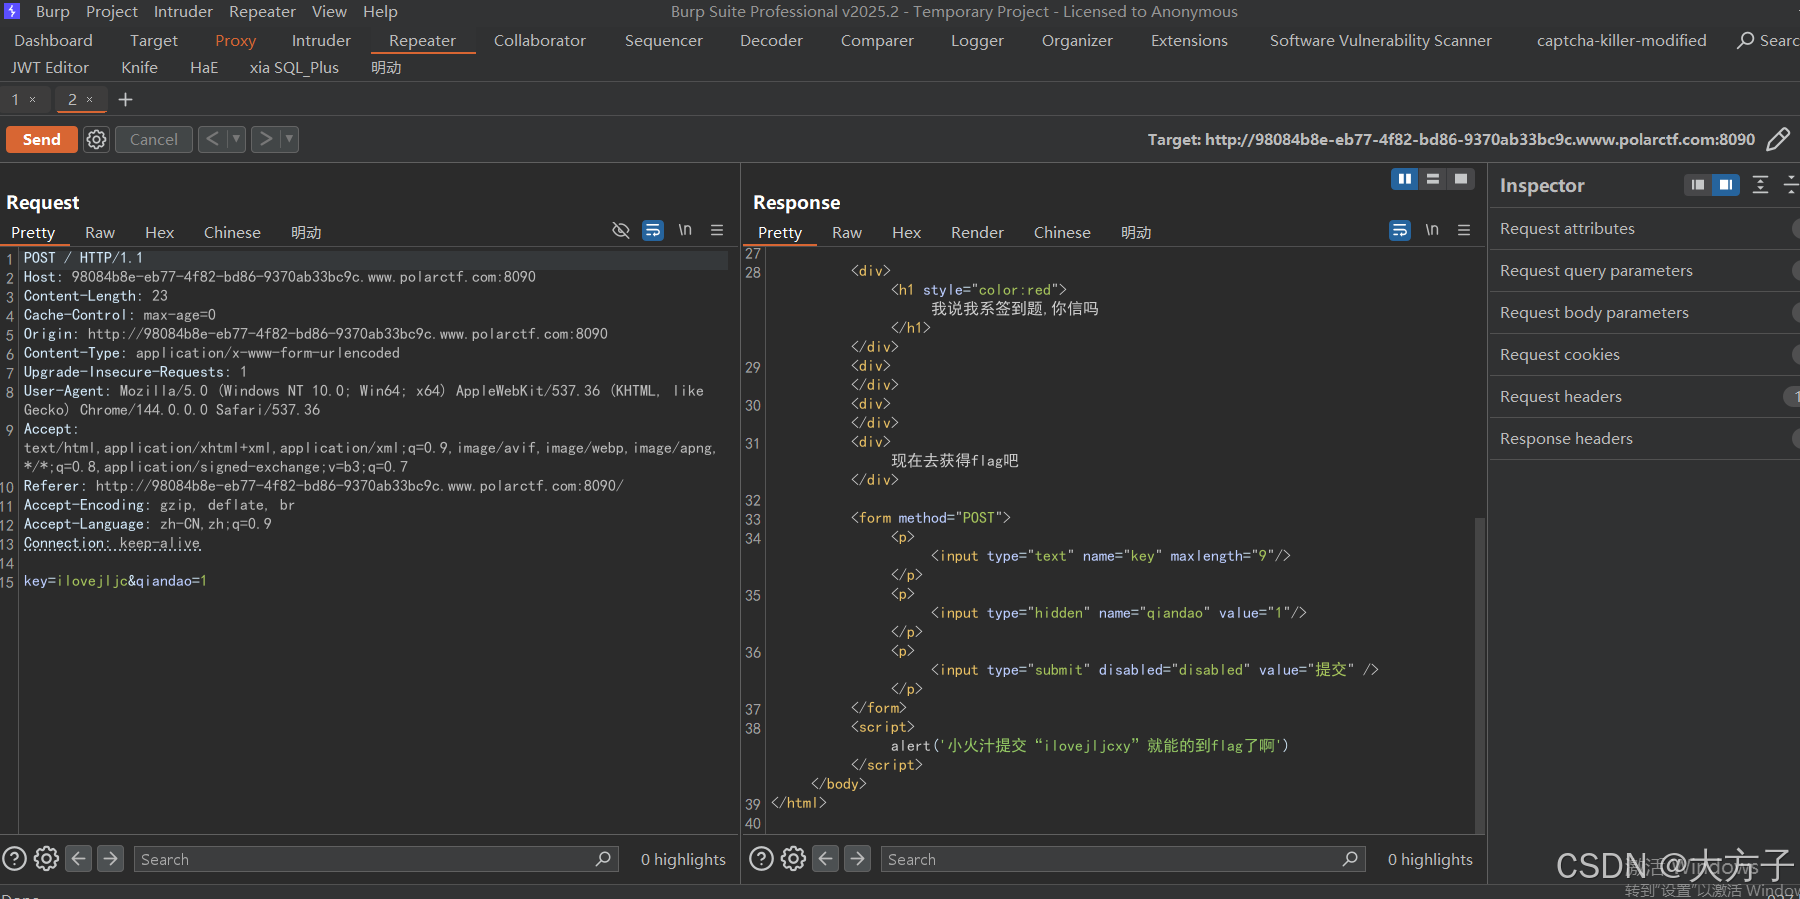Go to next request in history
Viewport: 1800px width, 899px height.
[x=266, y=139]
